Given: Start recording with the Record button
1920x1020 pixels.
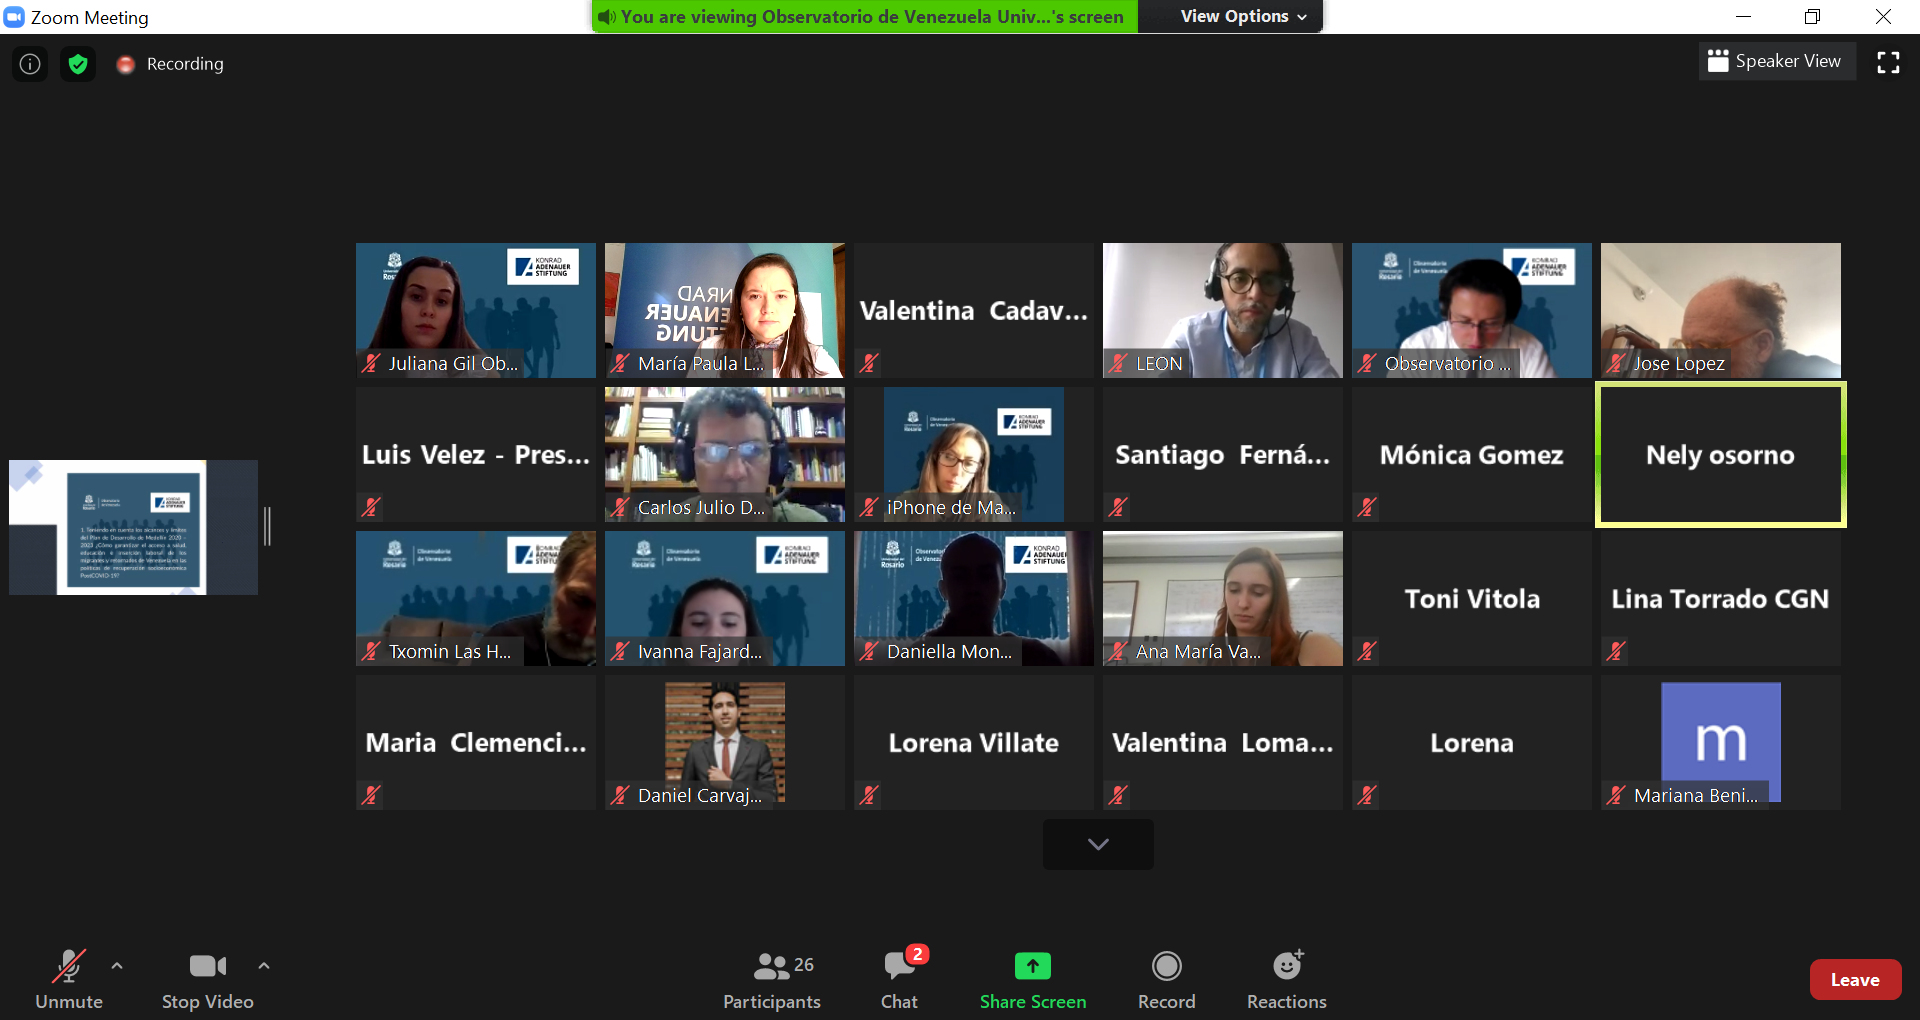Looking at the screenshot, I should point(1166,979).
